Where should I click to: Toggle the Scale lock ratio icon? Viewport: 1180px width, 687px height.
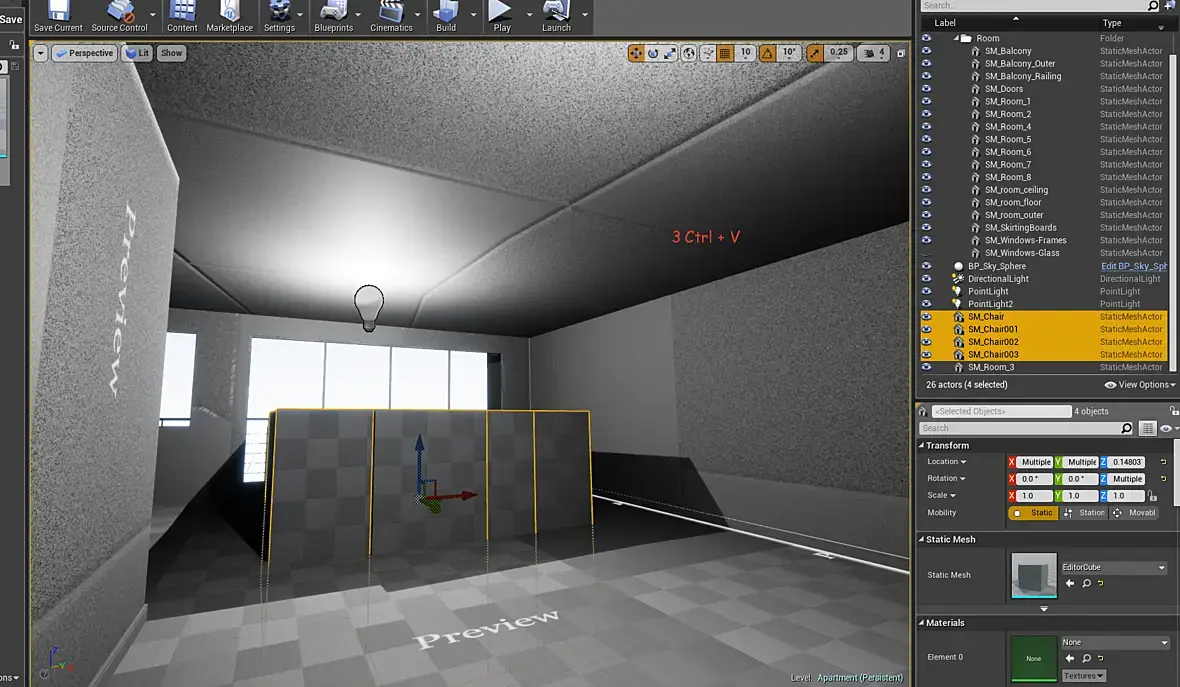[1152, 496]
